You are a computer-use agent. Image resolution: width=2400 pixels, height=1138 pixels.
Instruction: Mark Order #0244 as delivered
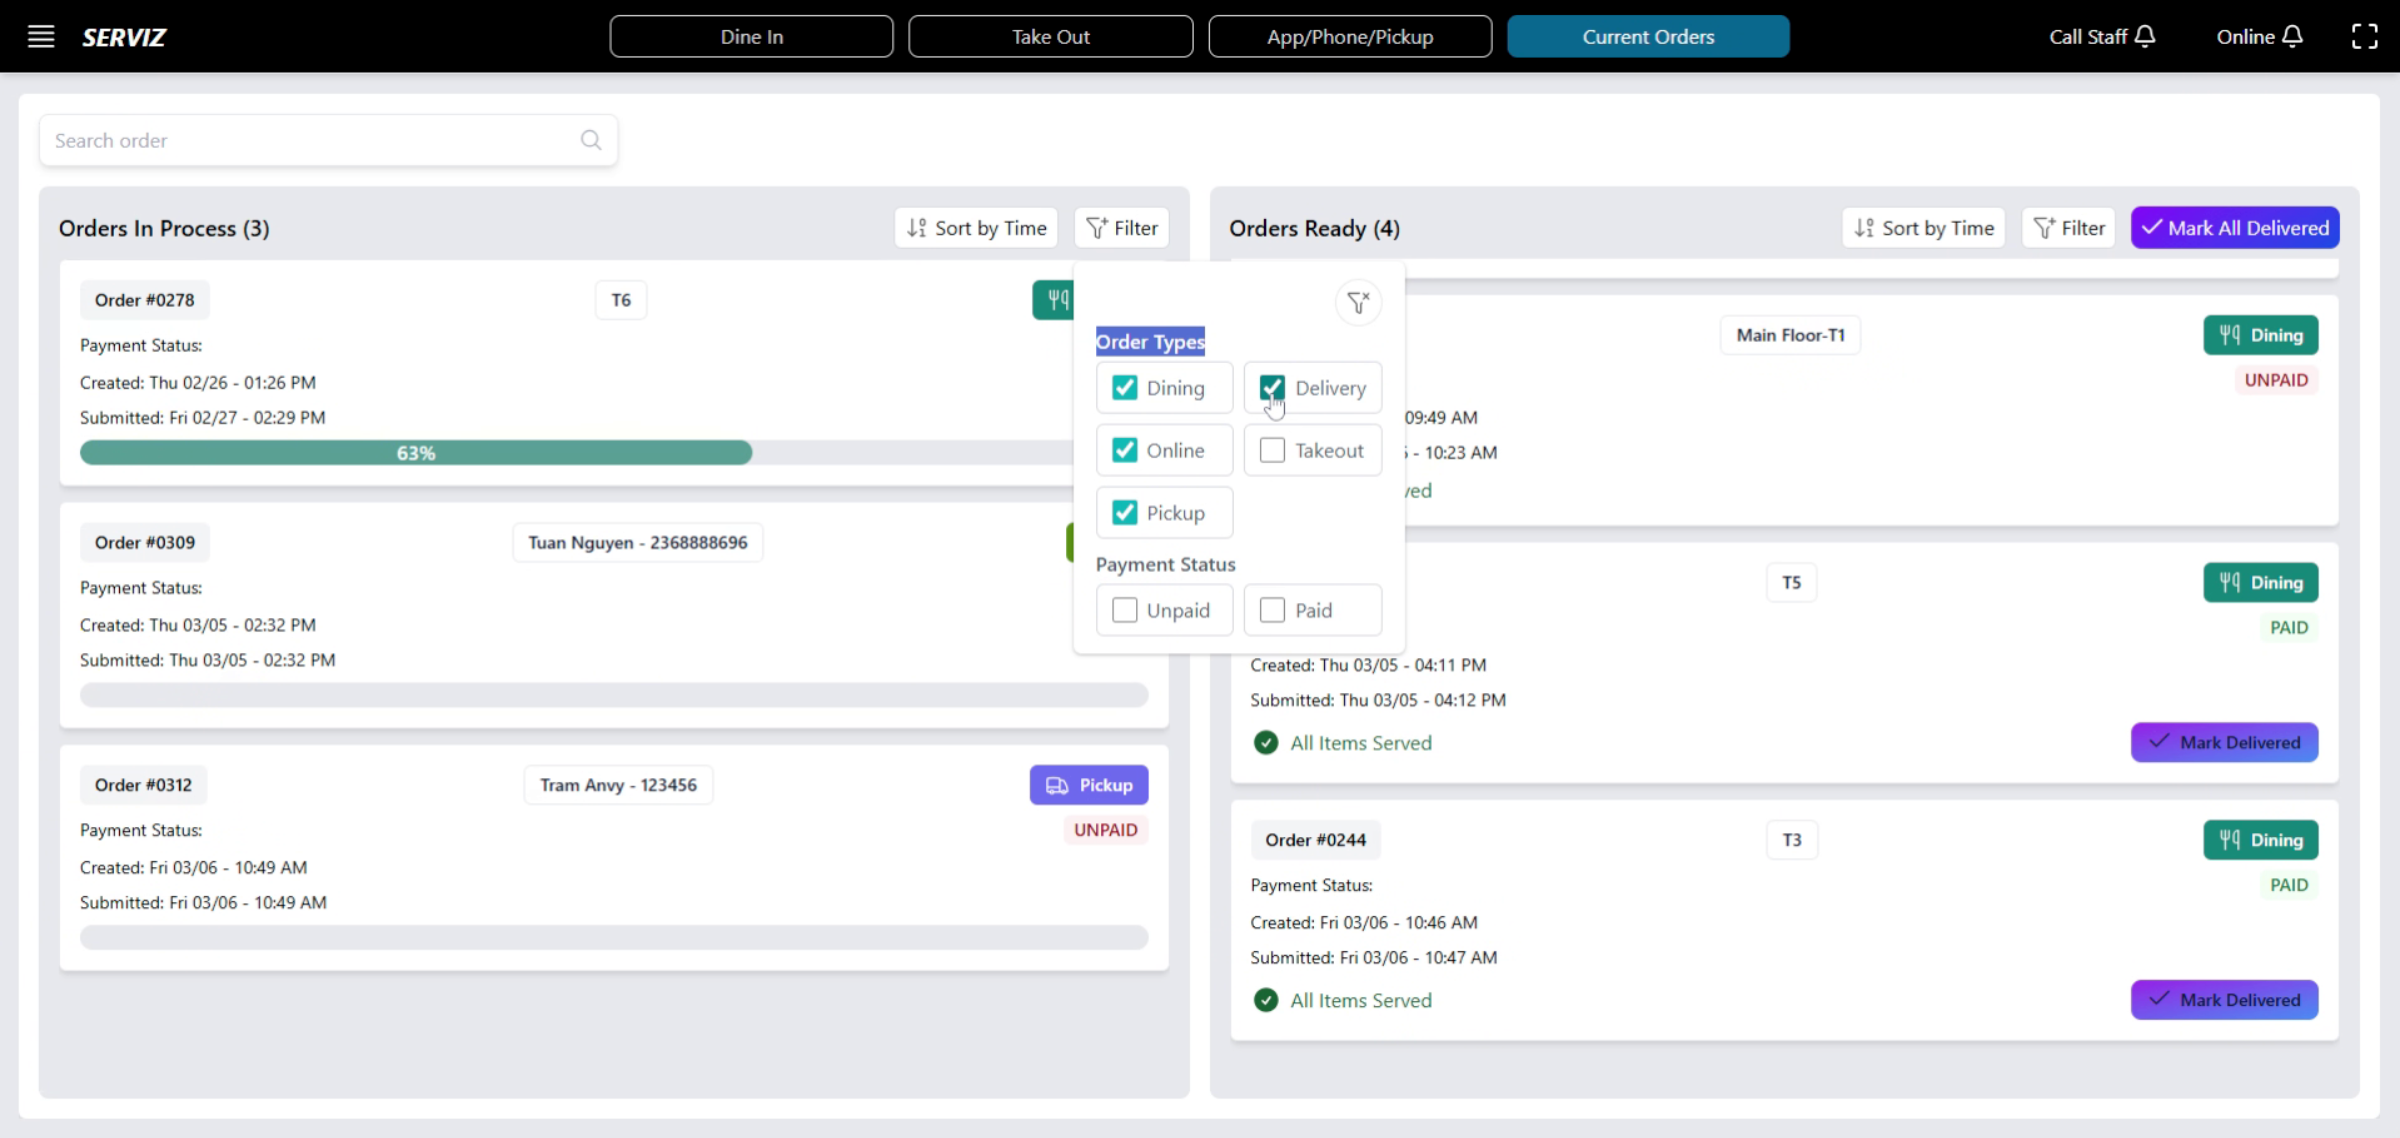pyautogui.click(x=2224, y=1000)
